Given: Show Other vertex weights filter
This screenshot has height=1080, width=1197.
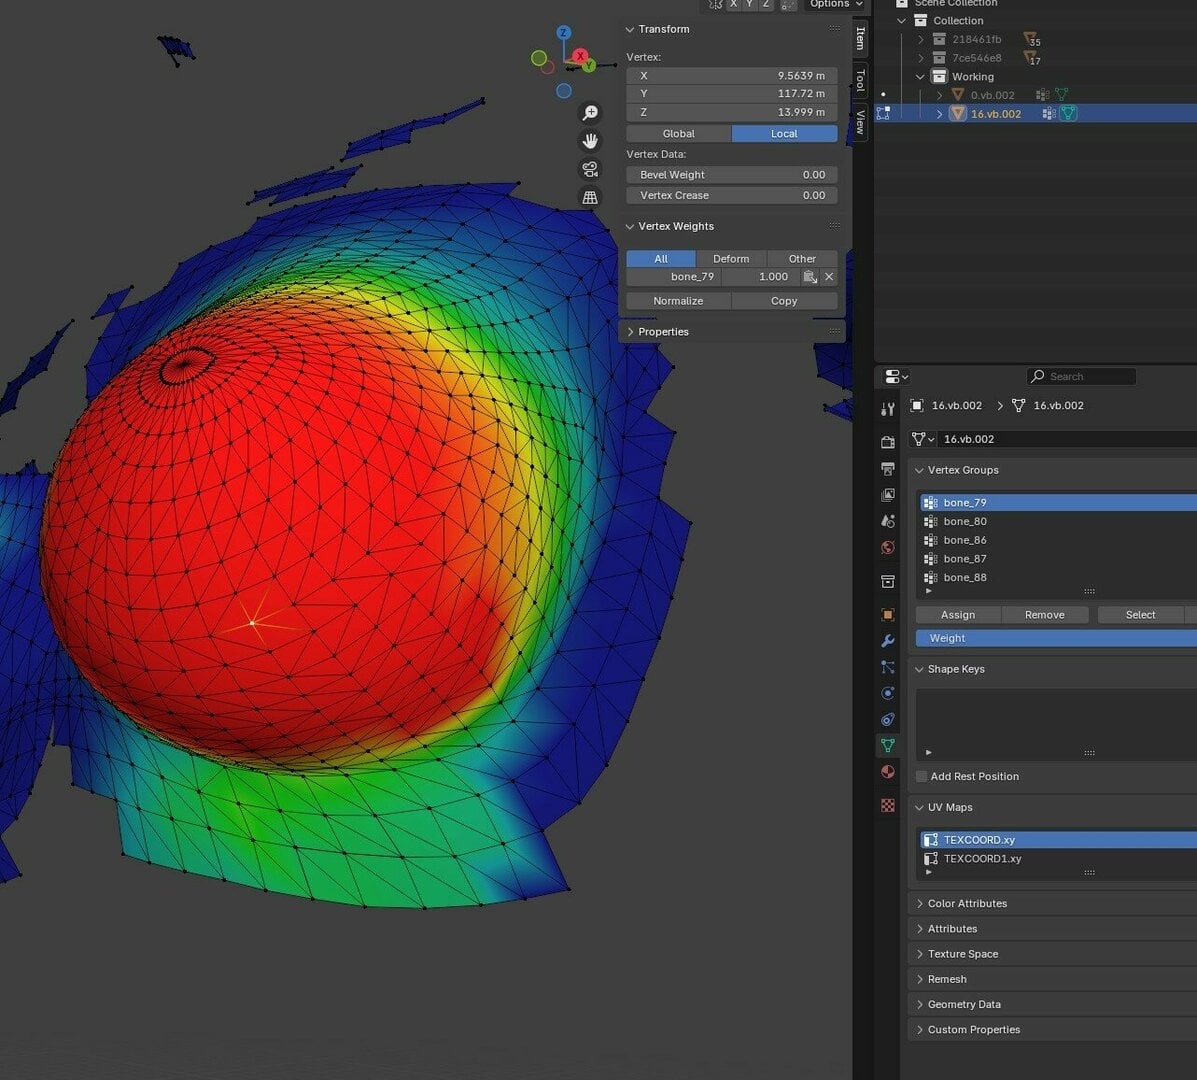Looking at the screenshot, I should [802, 259].
